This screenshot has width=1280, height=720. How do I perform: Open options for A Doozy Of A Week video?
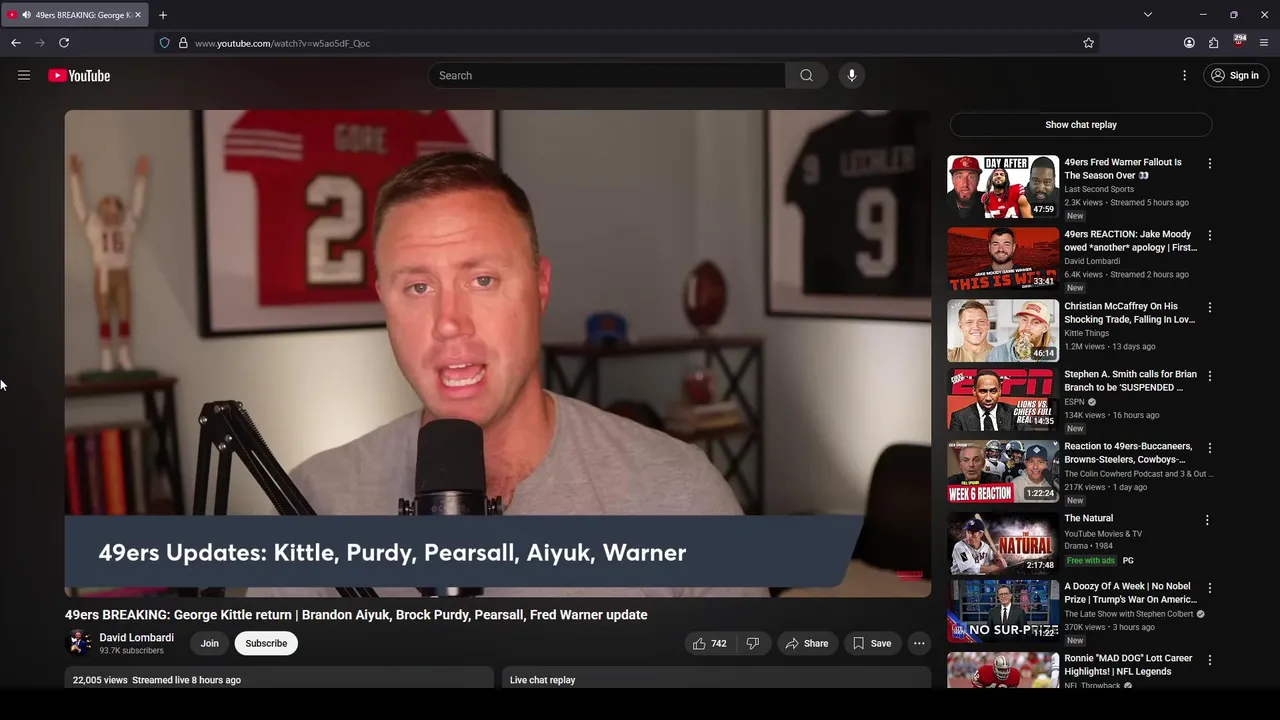1209,588
